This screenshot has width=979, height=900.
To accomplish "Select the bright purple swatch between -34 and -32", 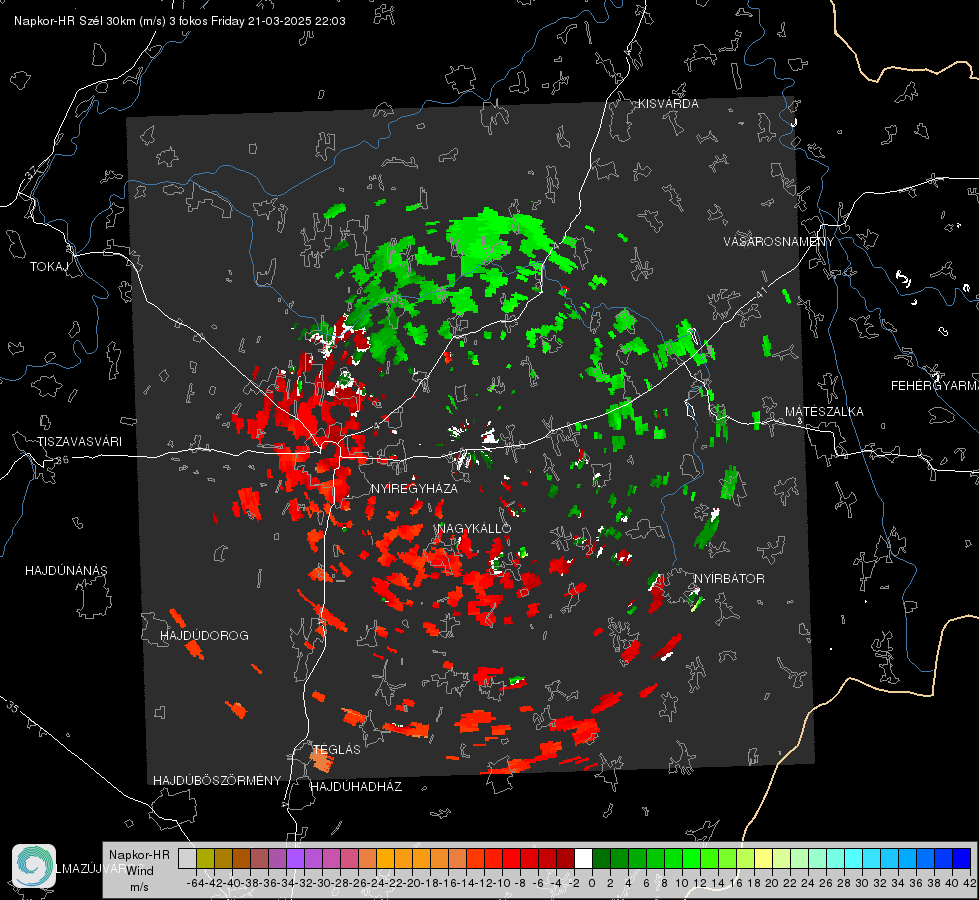I will (295, 858).
